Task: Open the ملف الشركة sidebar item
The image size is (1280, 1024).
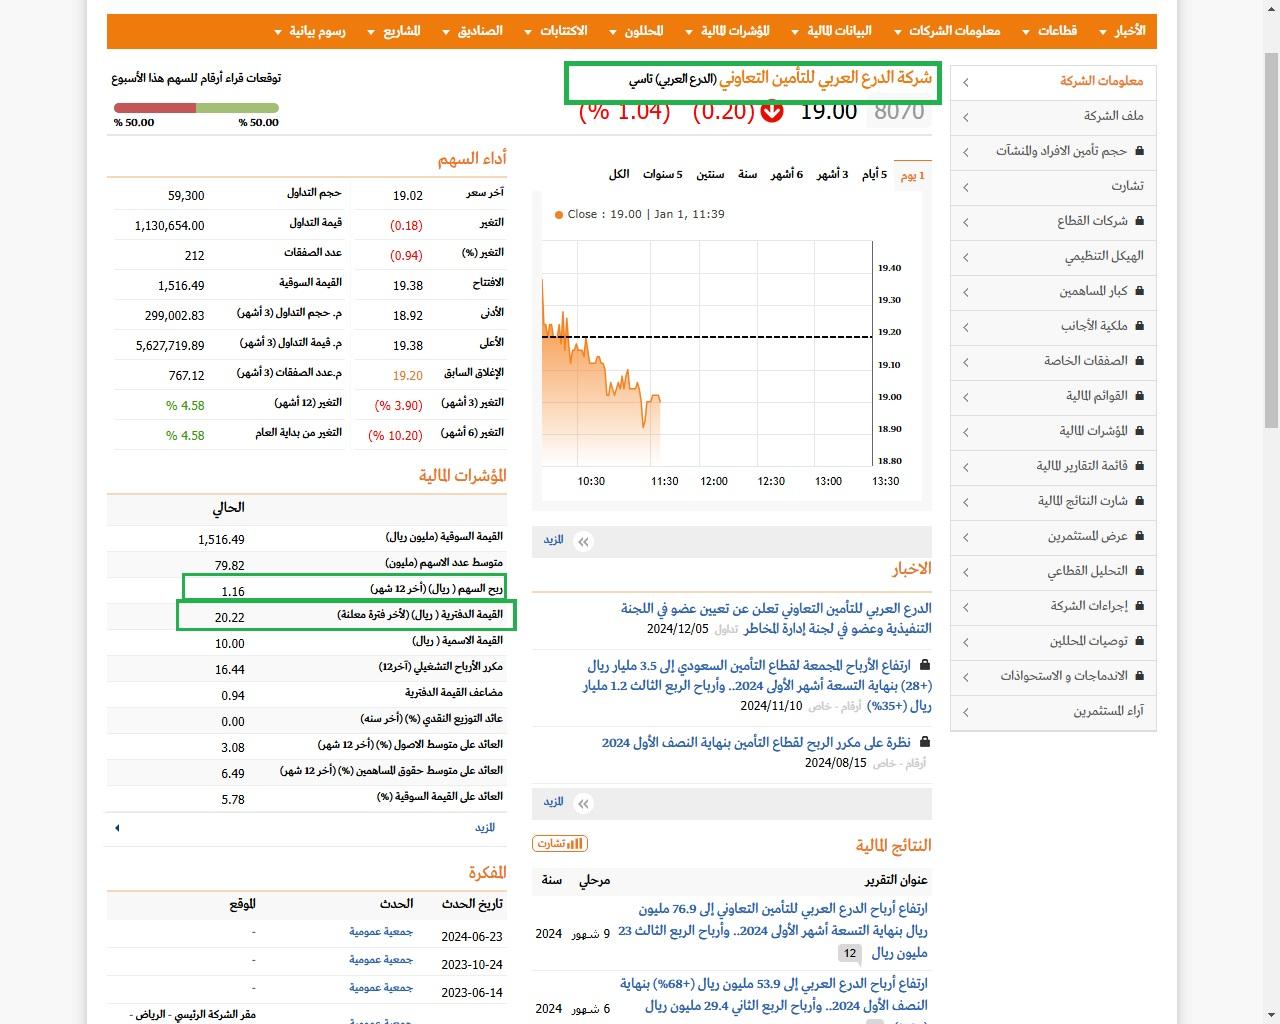Action: (1053, 116)
